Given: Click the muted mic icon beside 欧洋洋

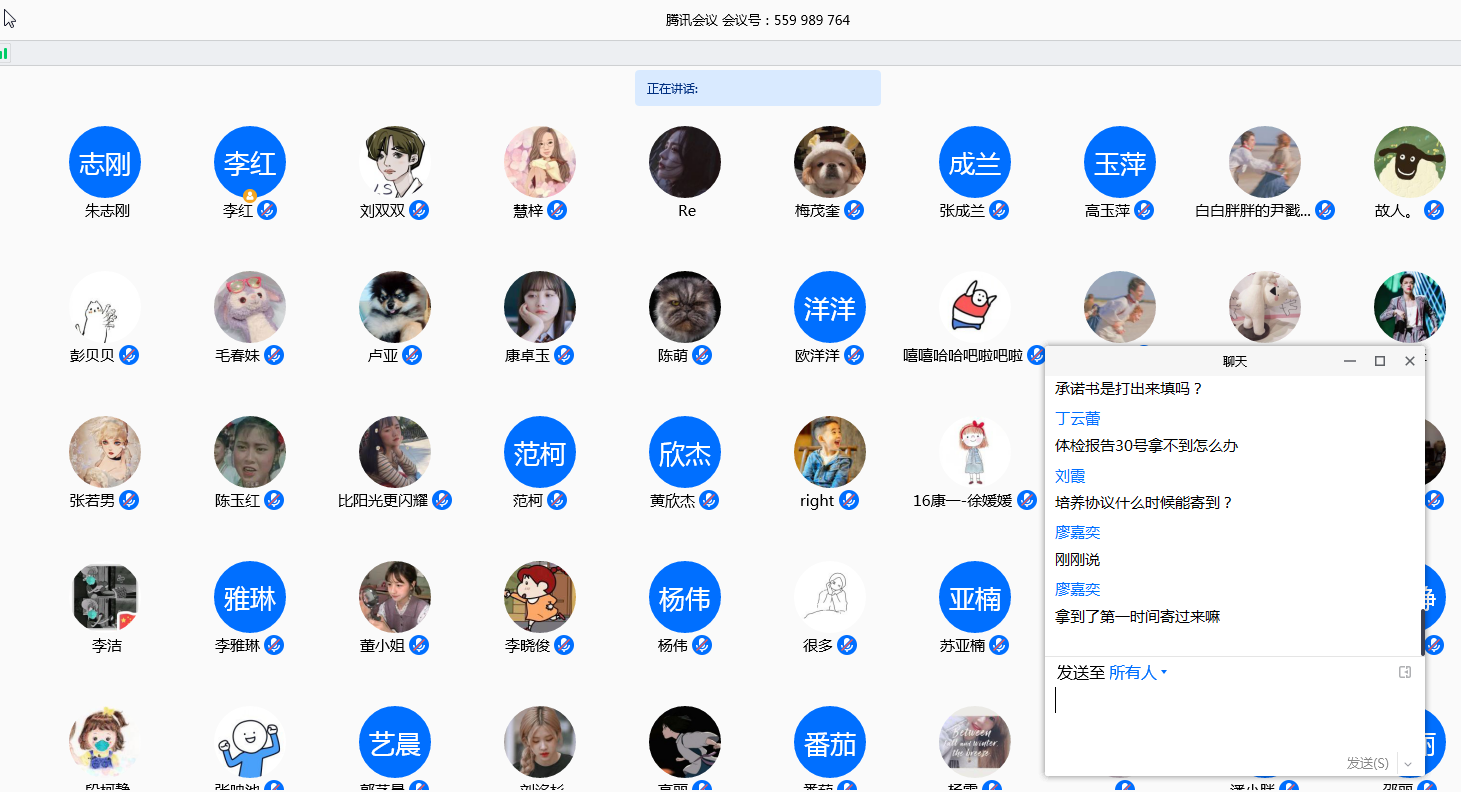Looking at the screenshot, I should coord(853,355).
